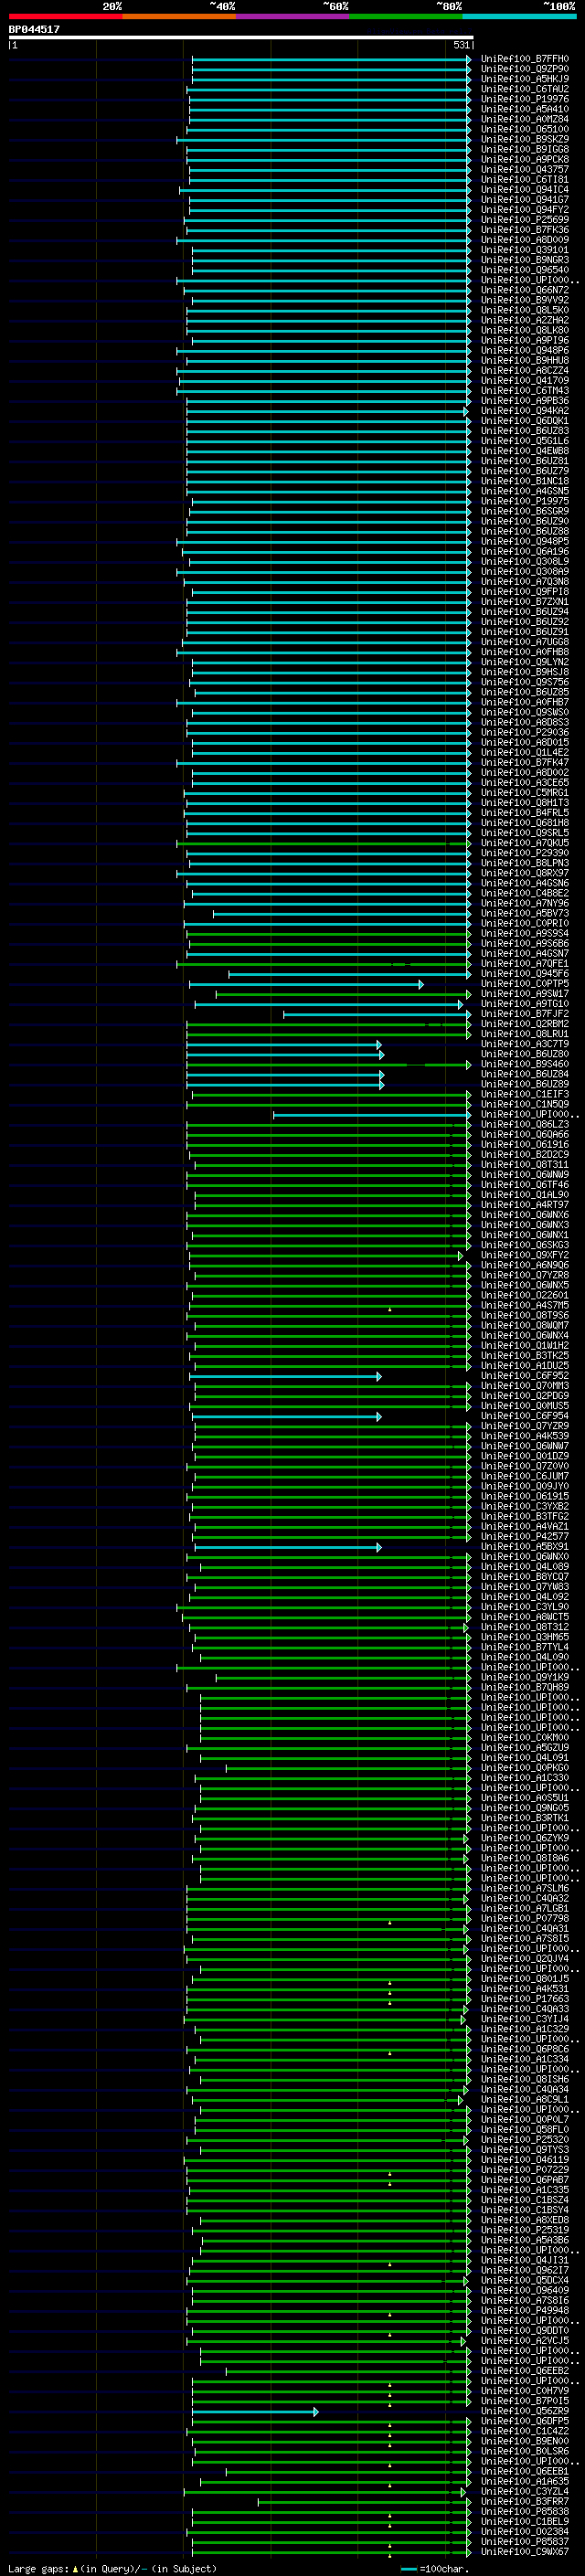The height and width of the screenshot is (2576, 585).
Task: Select hit label UniRef100_Q96540
Action: coord(525,270)
